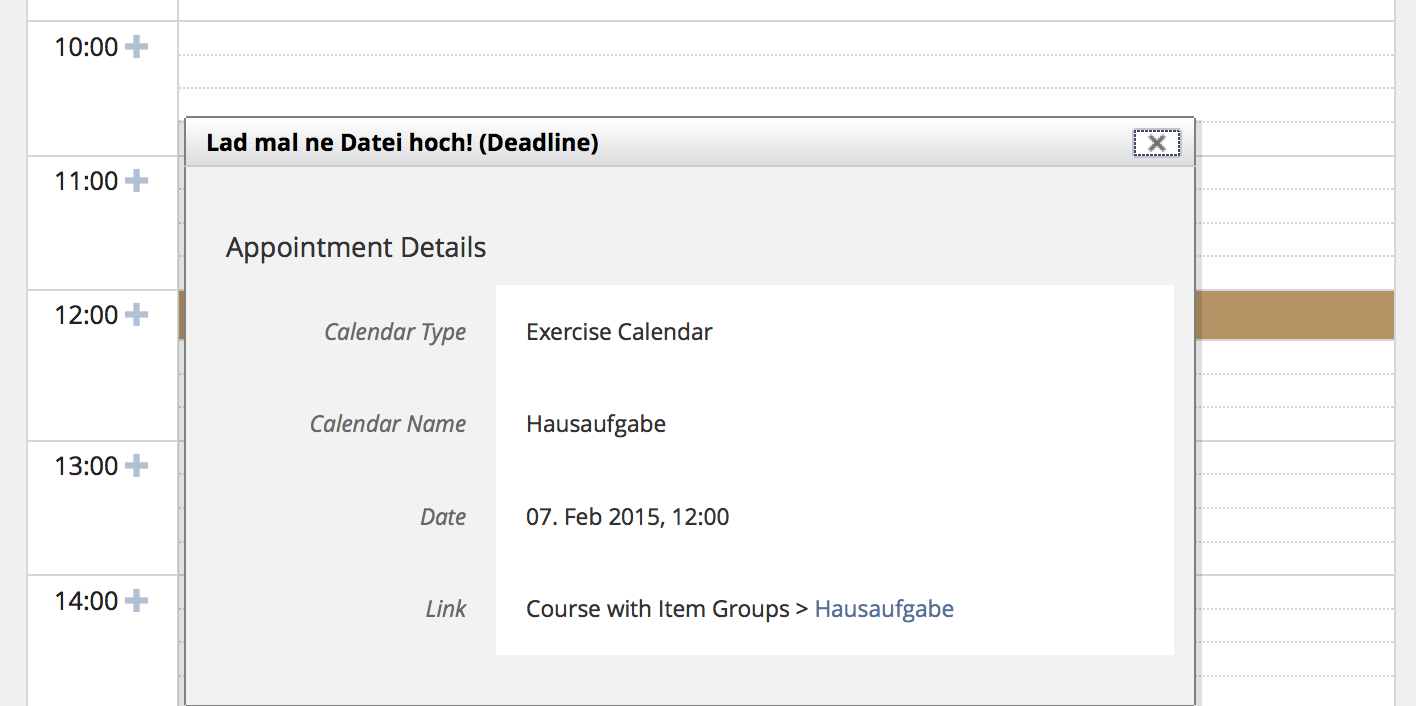
Task: Click the 'Appointment Details' heading
Action: pos(356,248)
